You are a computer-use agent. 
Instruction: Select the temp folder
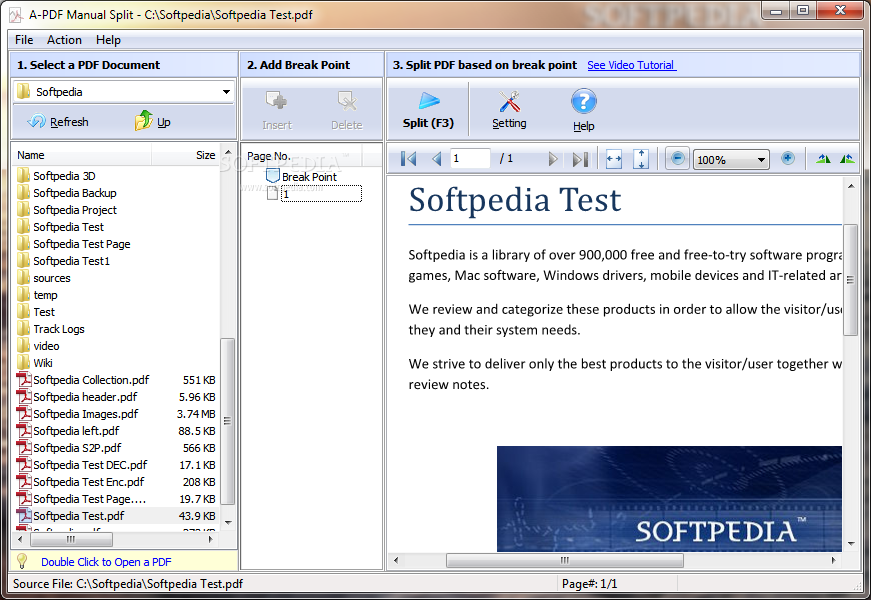point(45,296)
